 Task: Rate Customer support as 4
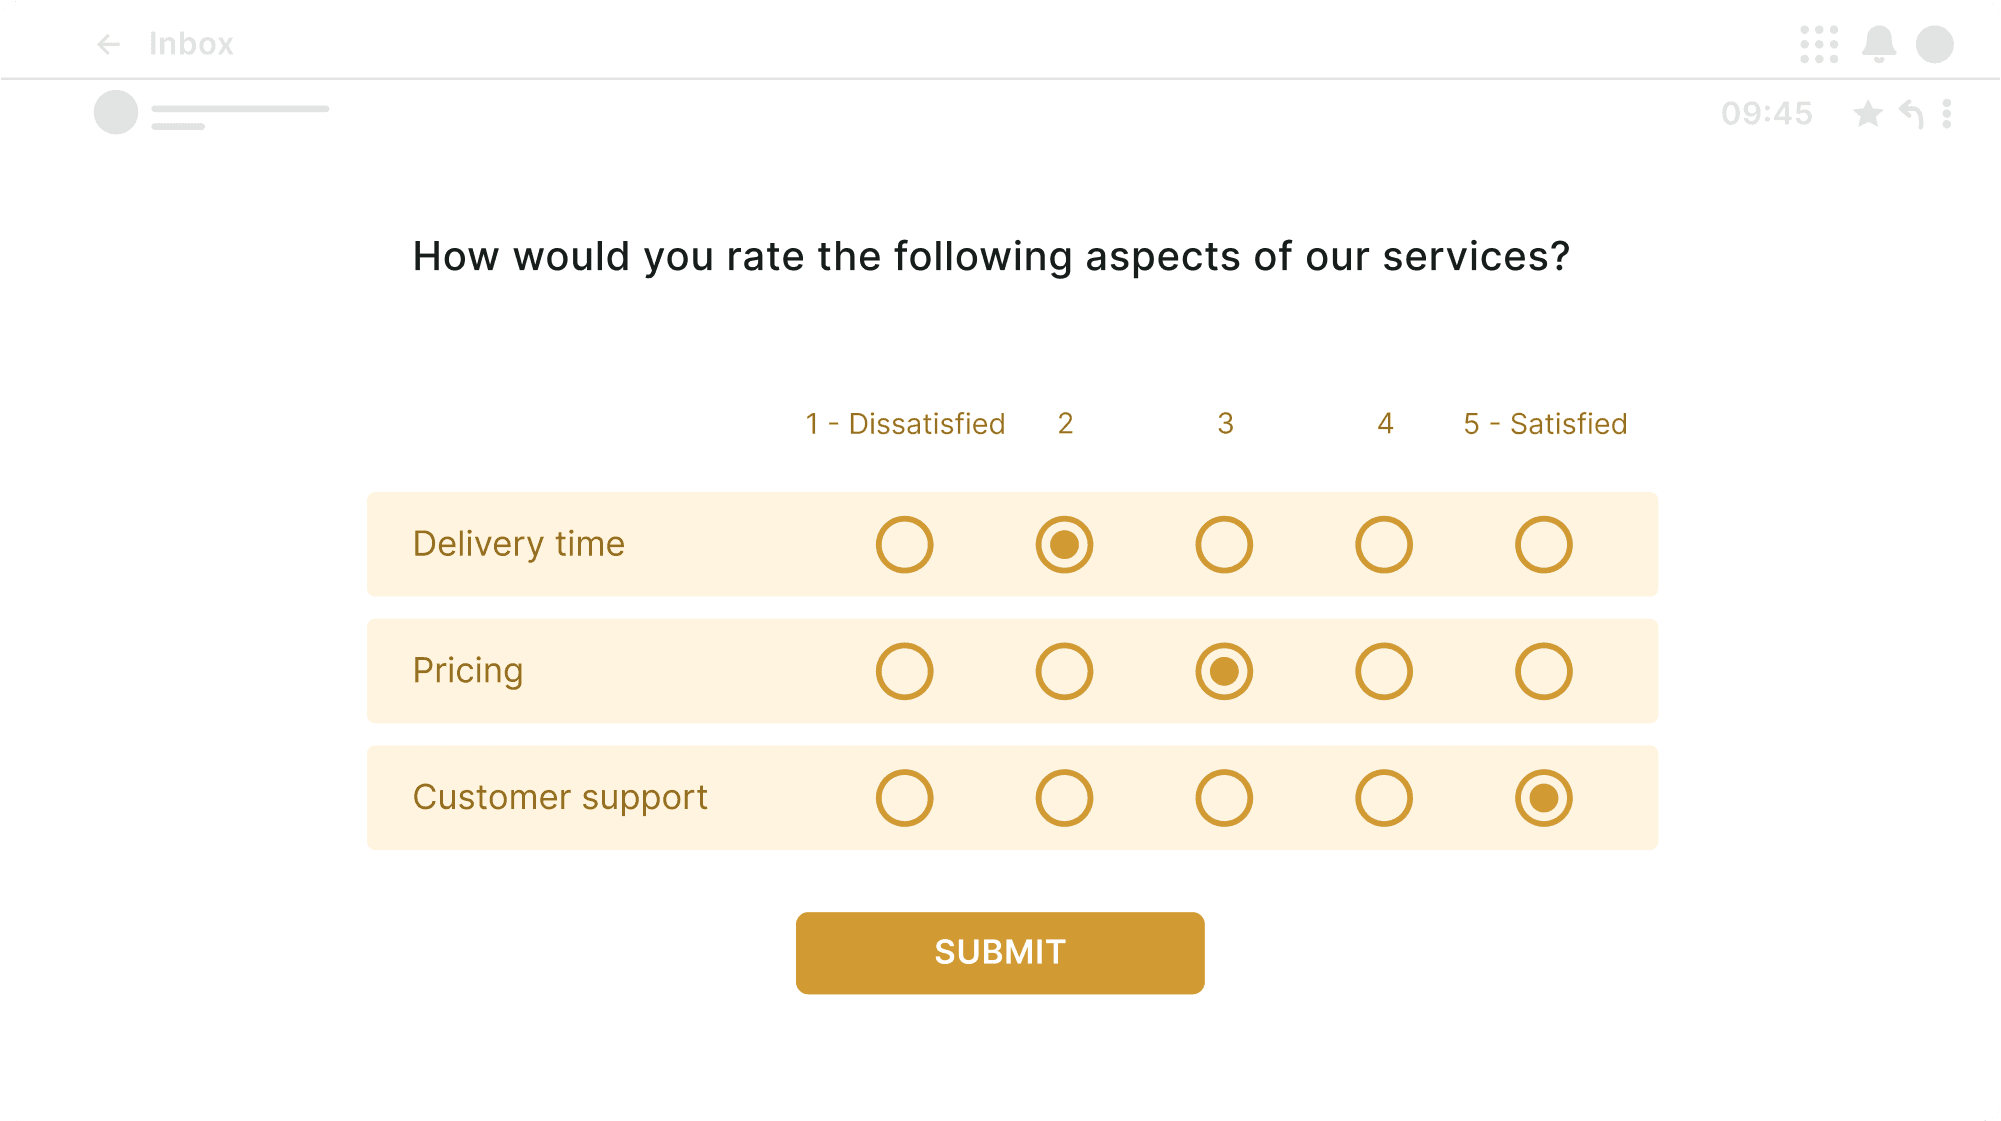tap(1384, 798)
